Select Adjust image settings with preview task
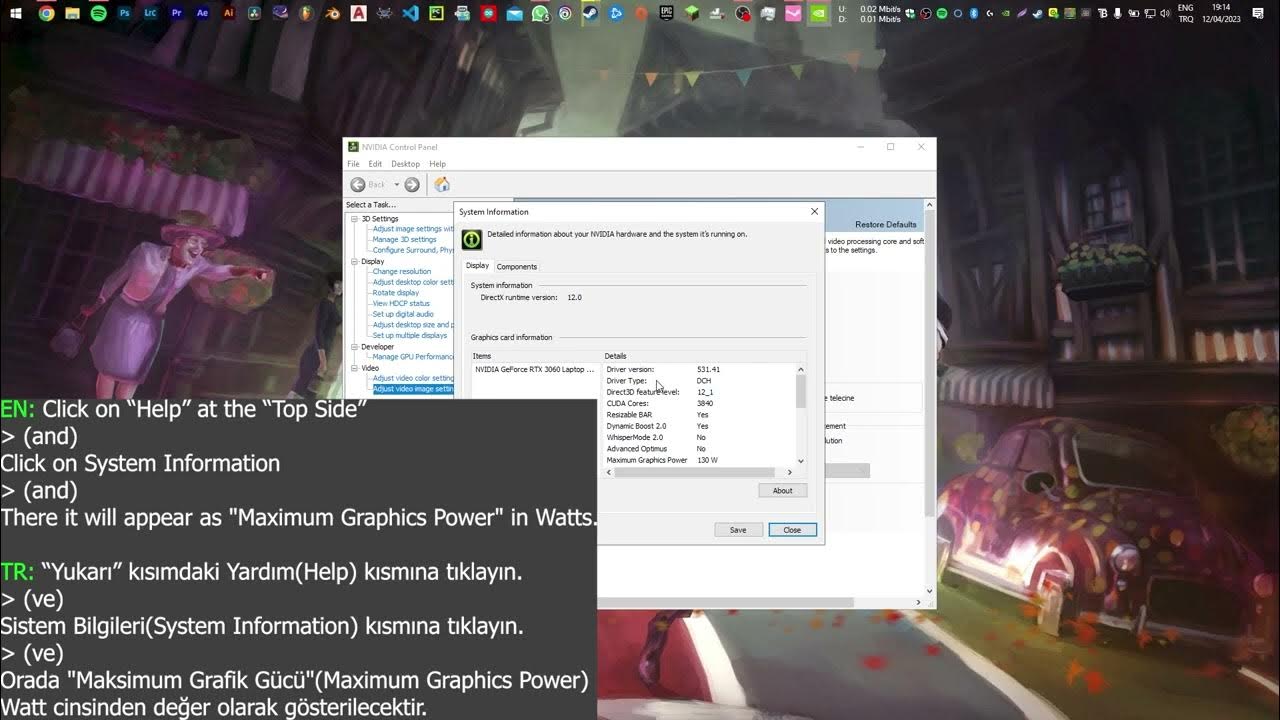The width and height of the screenshot is (1280, 720). coord(413,229)
